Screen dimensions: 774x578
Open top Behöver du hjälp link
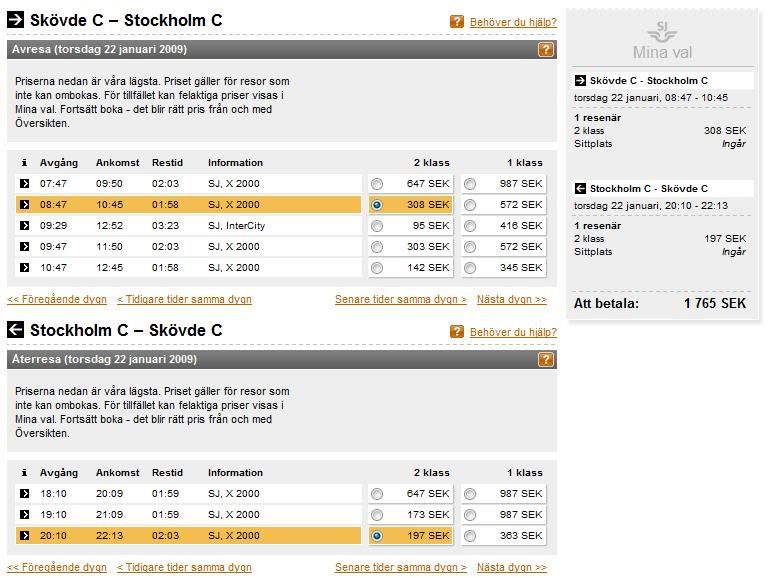click(x=513, y=22)
